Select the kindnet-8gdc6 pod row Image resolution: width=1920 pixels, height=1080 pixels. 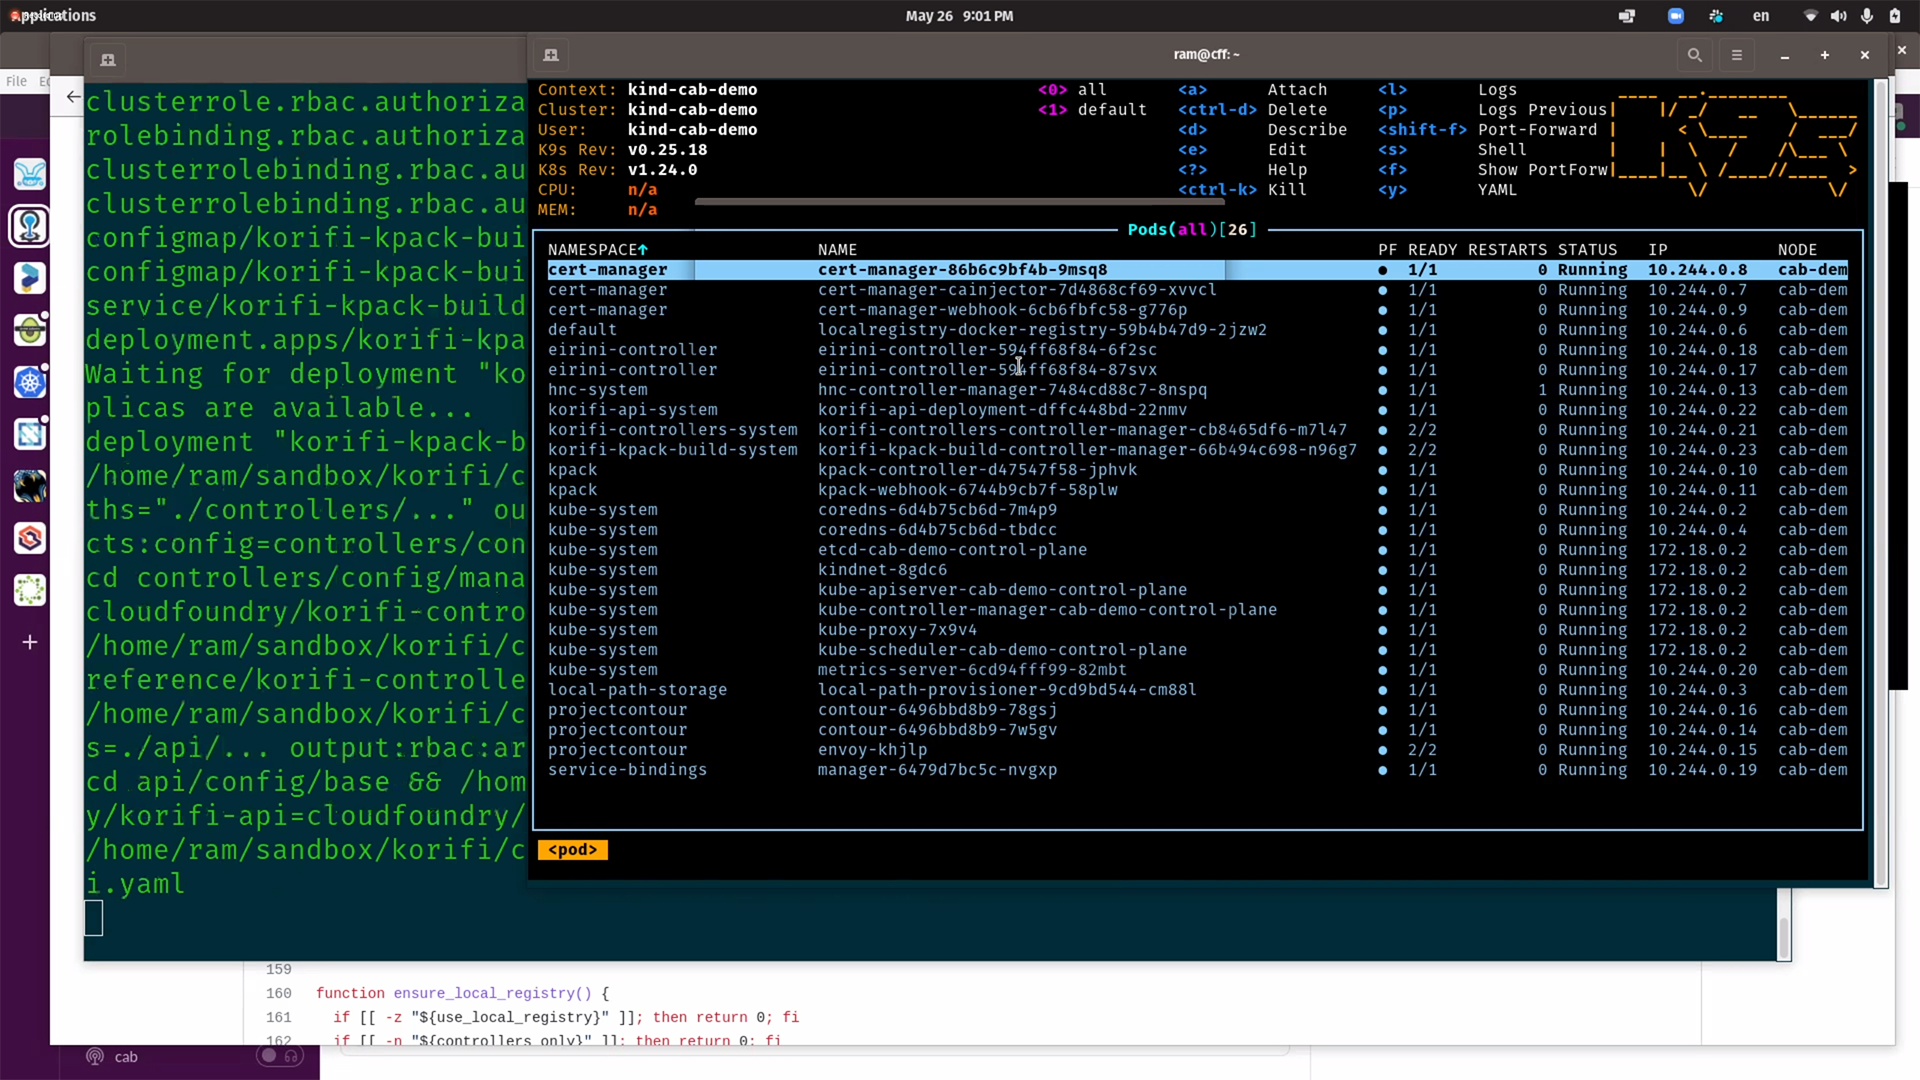[x=1197, y=570]
